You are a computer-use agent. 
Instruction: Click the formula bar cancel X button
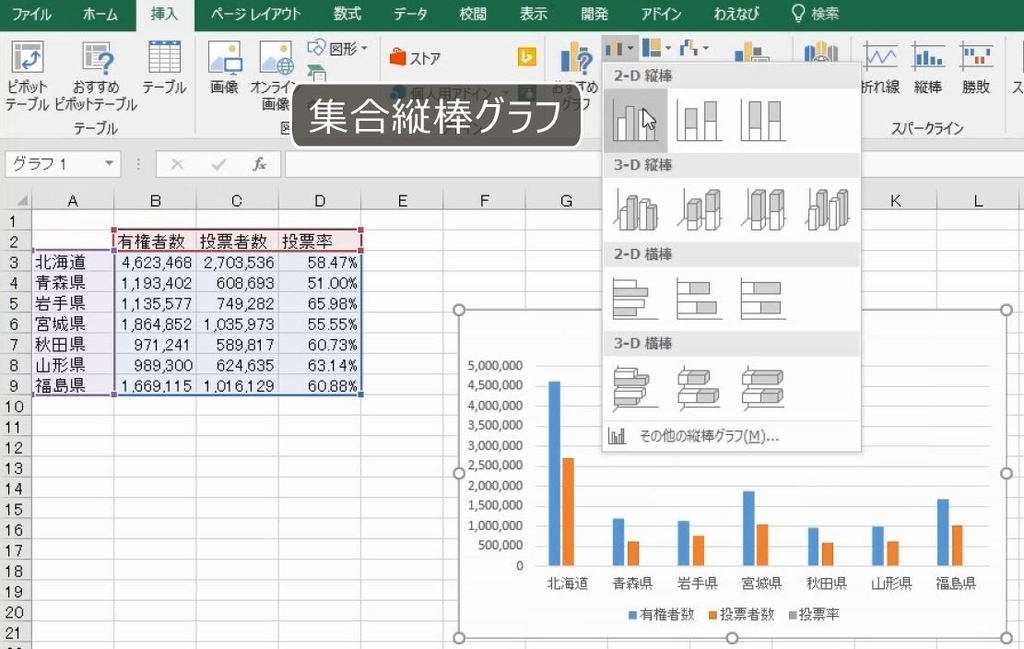[x=177, y=164]
